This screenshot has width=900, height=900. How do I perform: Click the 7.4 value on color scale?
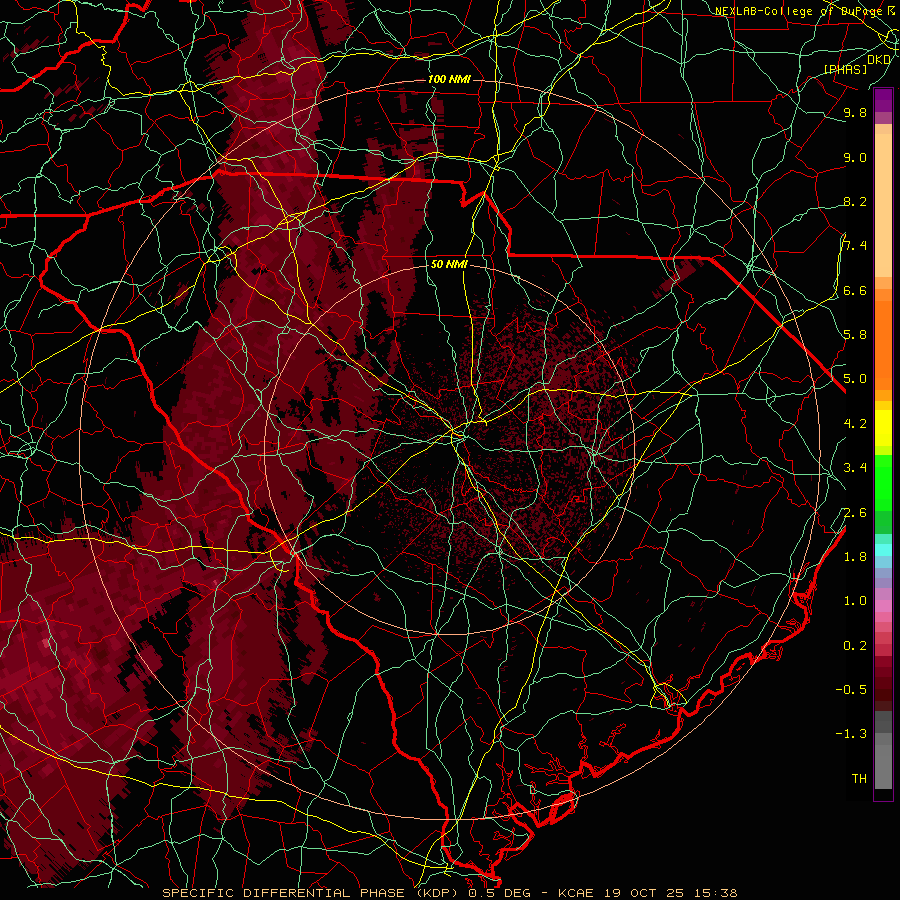coord(855,246)
